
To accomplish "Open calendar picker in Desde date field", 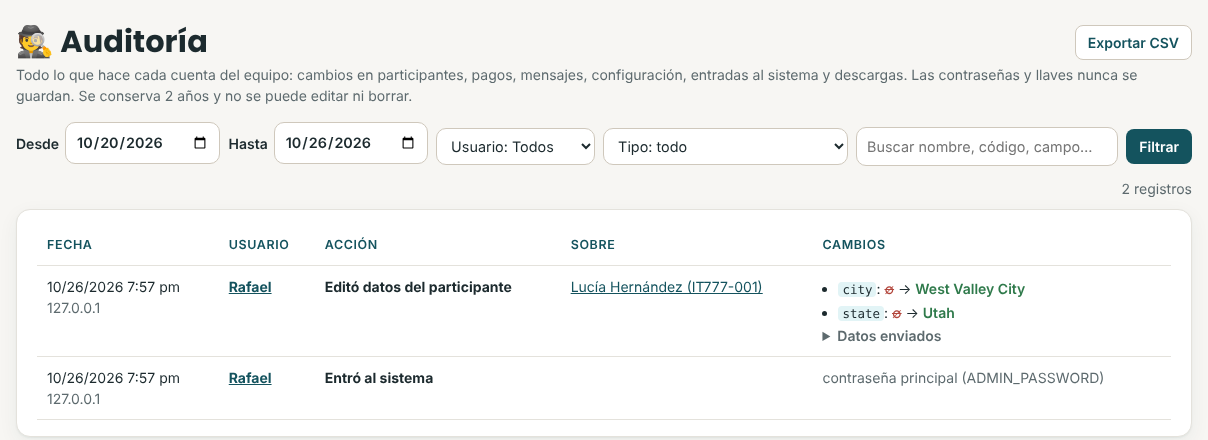I will [x=200, y=143].
